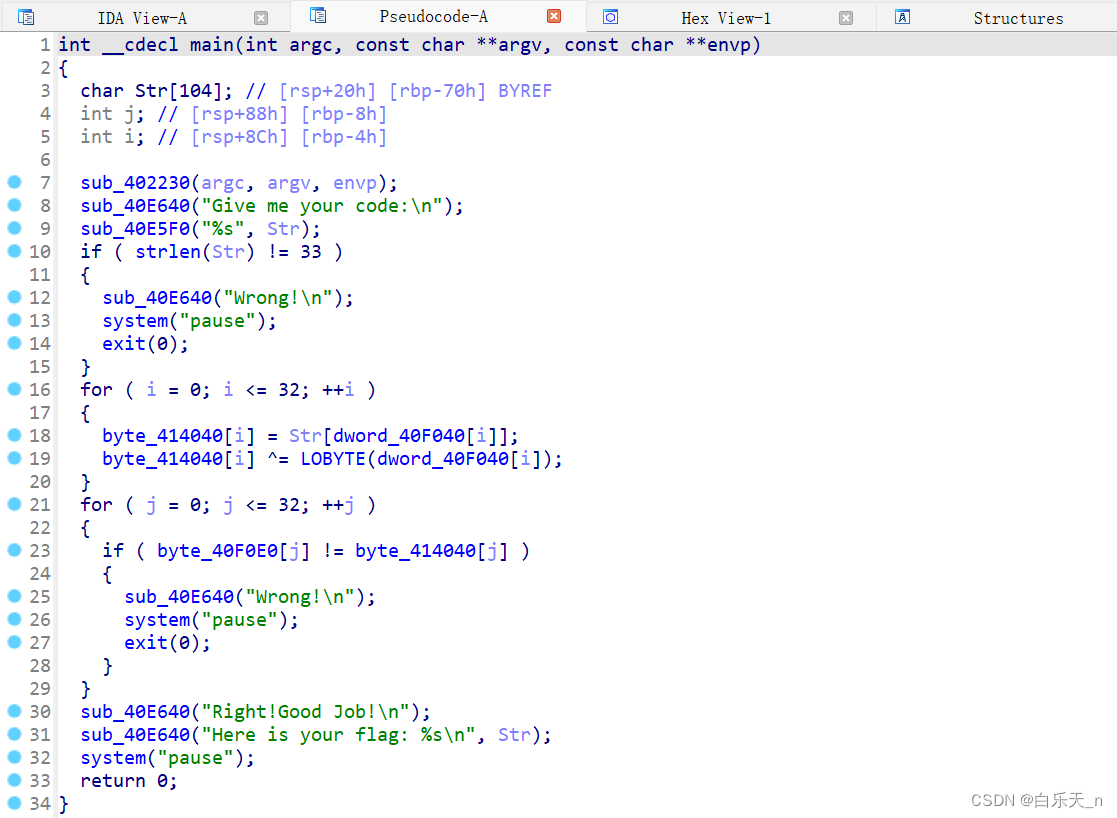This screenshot has height=818, width=1117.
Task: Click the return 0 statement
Action: click(x=129, y=781)
